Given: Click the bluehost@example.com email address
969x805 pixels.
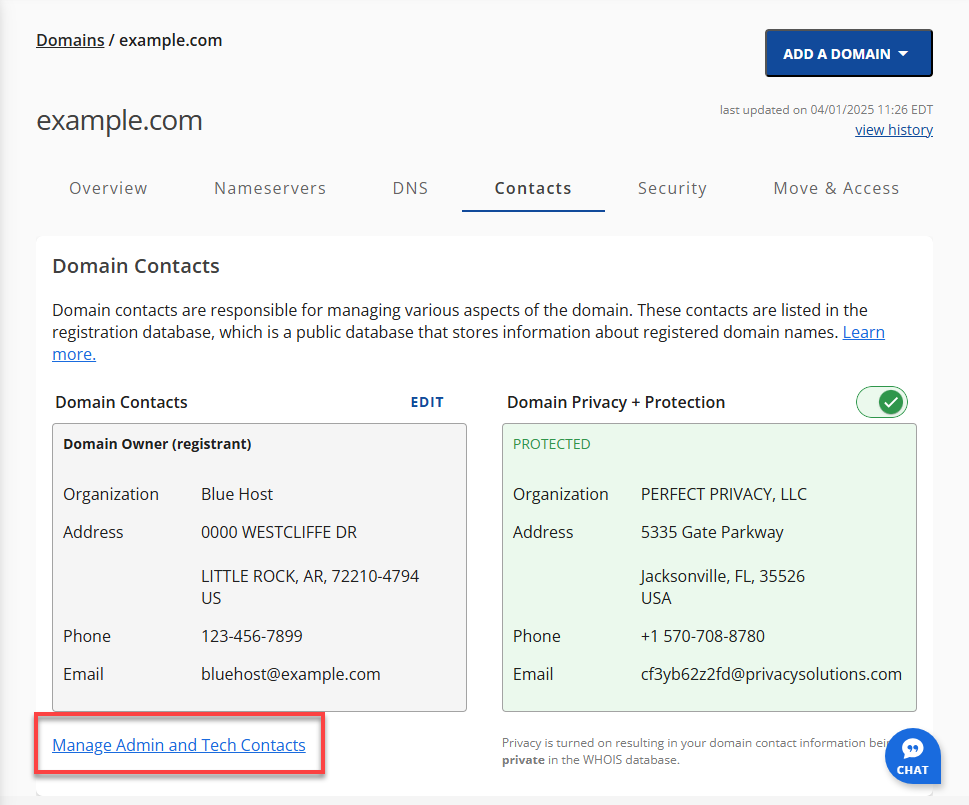Looking at the screenshot, I should coord(290,674).
